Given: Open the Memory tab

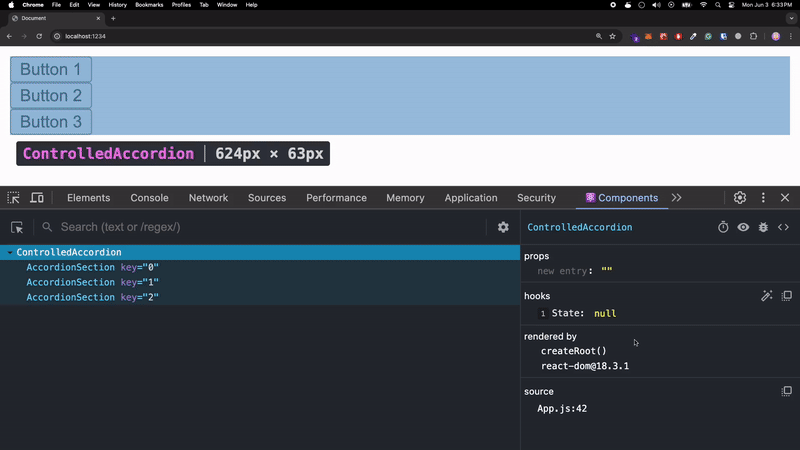Looking at the screenshot, I should click(x=405, y=198).
